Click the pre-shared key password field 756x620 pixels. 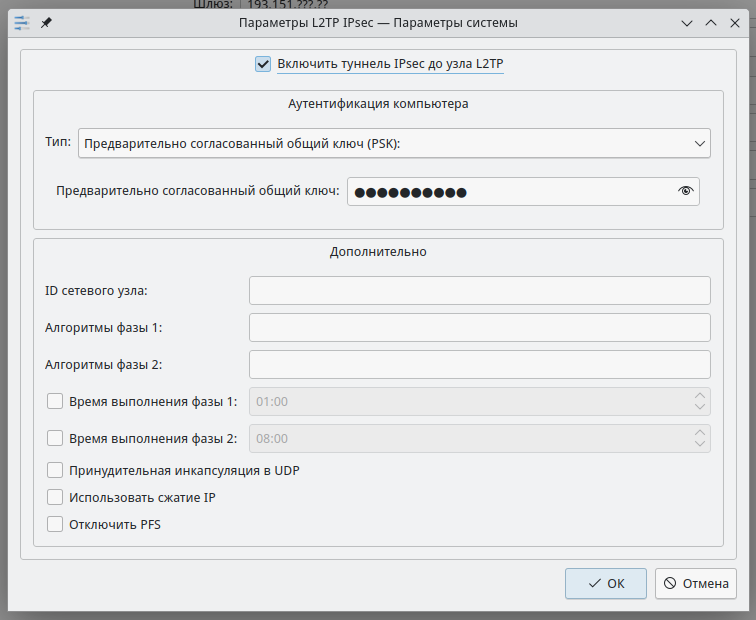point(510,191)
